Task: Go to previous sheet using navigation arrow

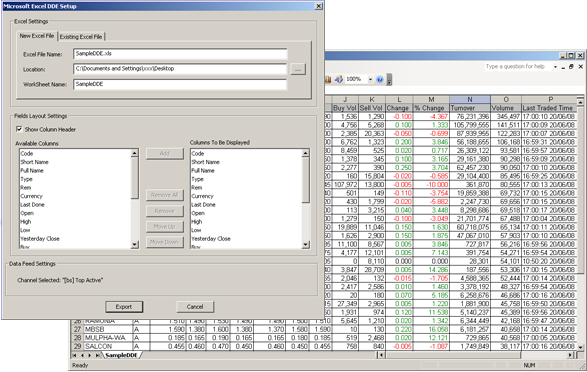Action: pyautogui.click(x=82, y=355)
